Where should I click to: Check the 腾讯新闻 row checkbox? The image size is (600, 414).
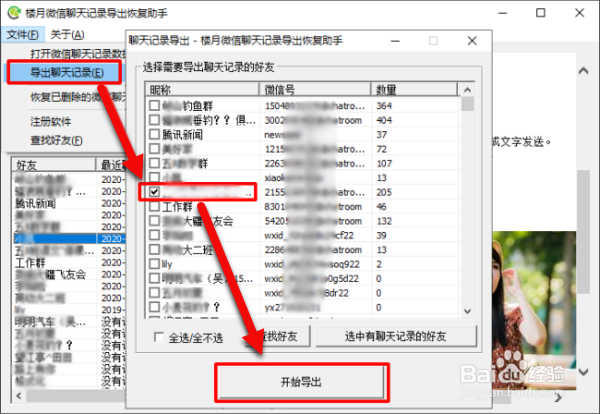(x=154, y=134)
